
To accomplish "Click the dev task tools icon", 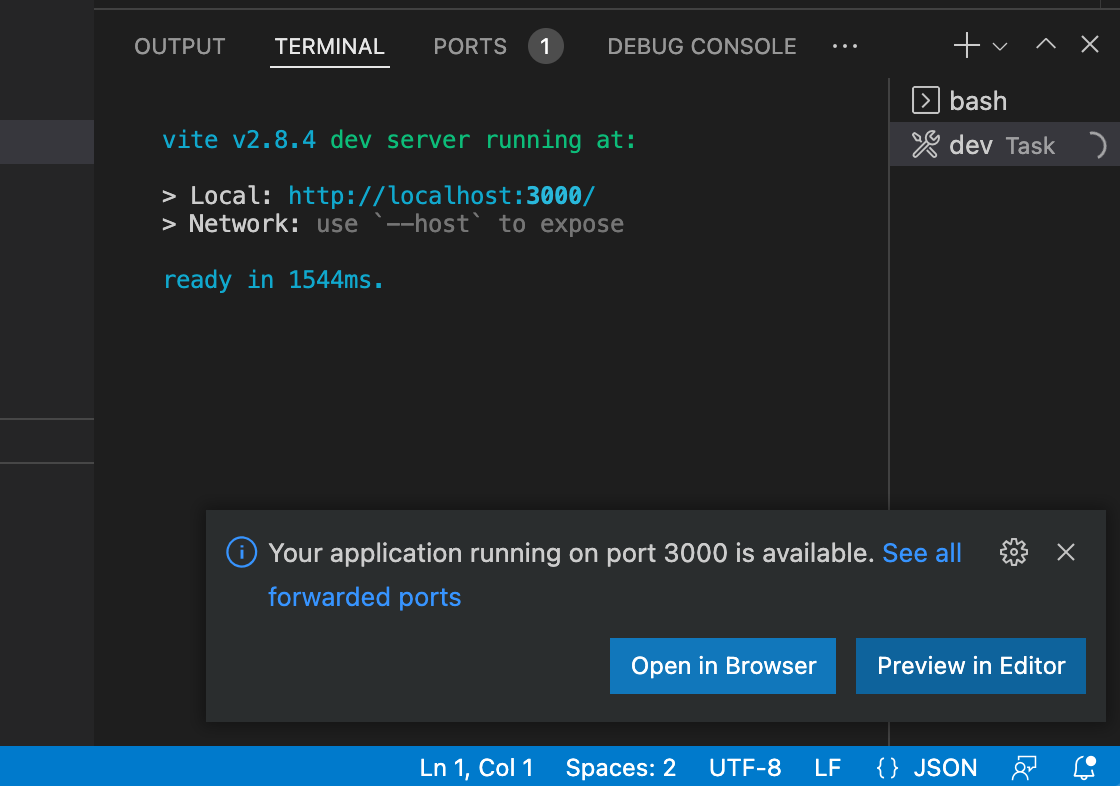I will pyautogui.click(x=926, y=145).
